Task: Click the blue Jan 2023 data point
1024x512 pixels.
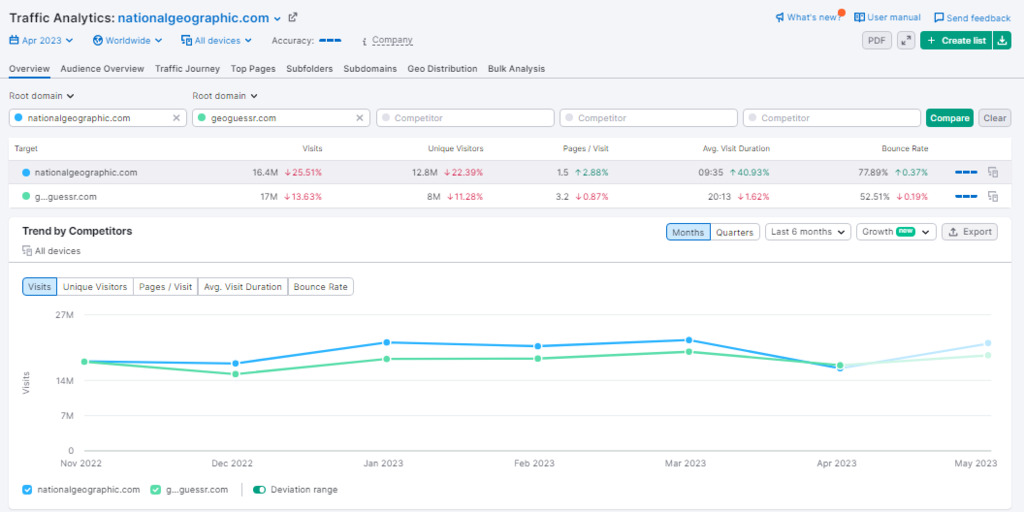Action: [x=387, y=342]
